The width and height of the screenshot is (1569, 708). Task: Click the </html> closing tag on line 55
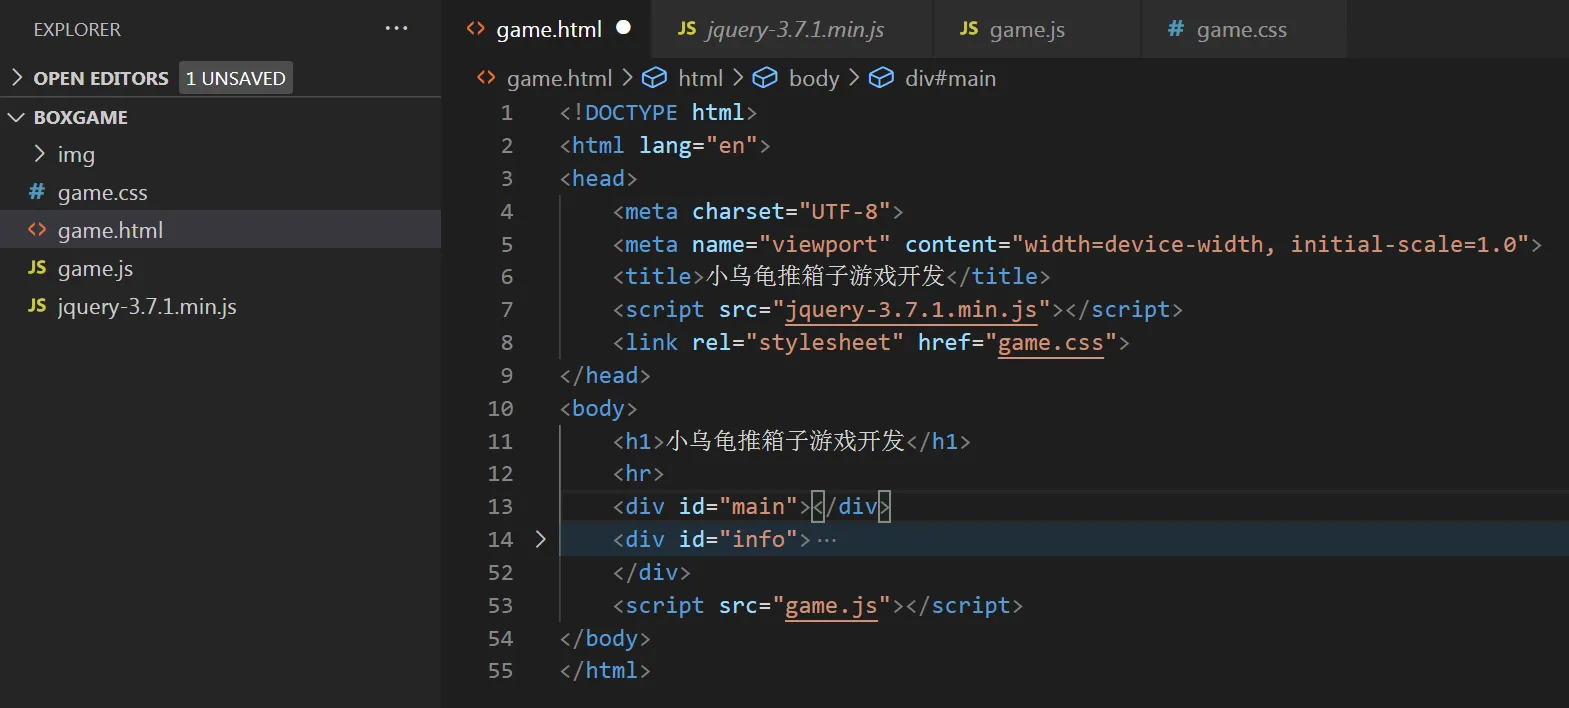605,671
